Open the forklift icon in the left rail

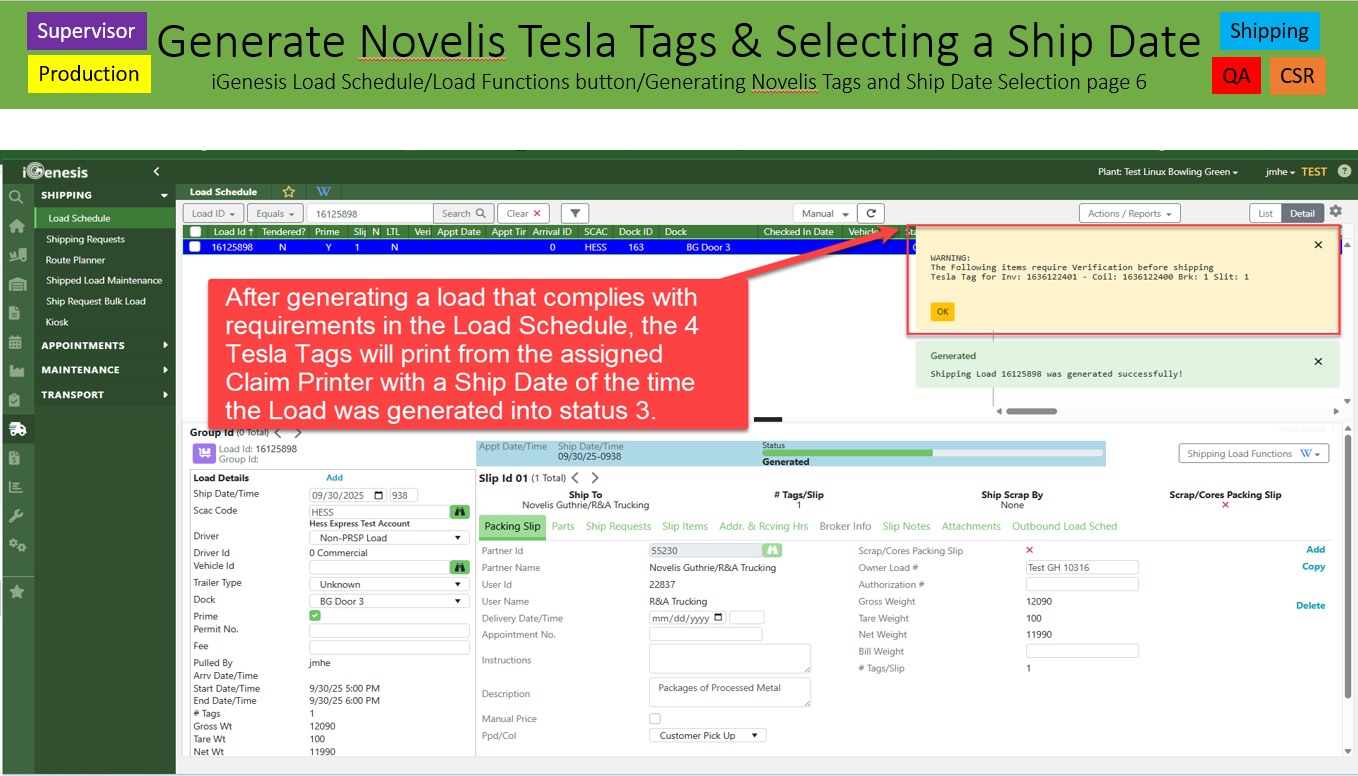pyautogui.click(x=16, y=255)
